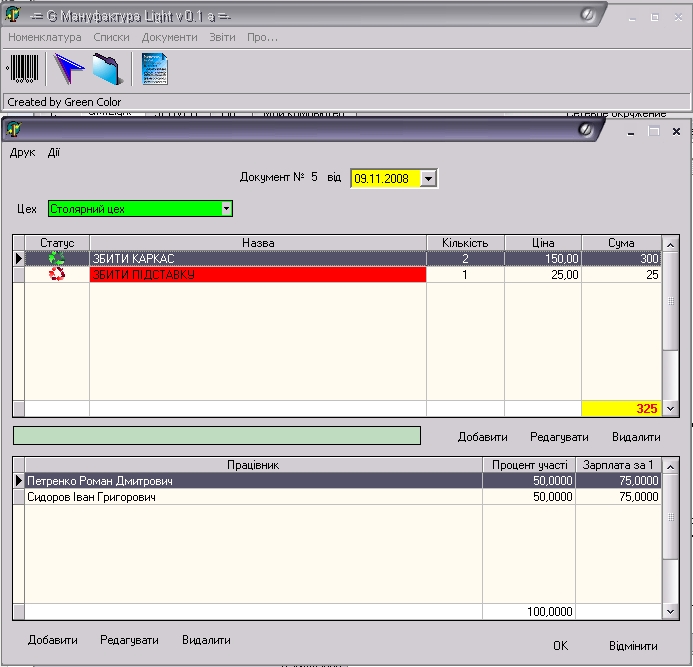
Task: Click Ціна column header
Action: pos(543,243)
